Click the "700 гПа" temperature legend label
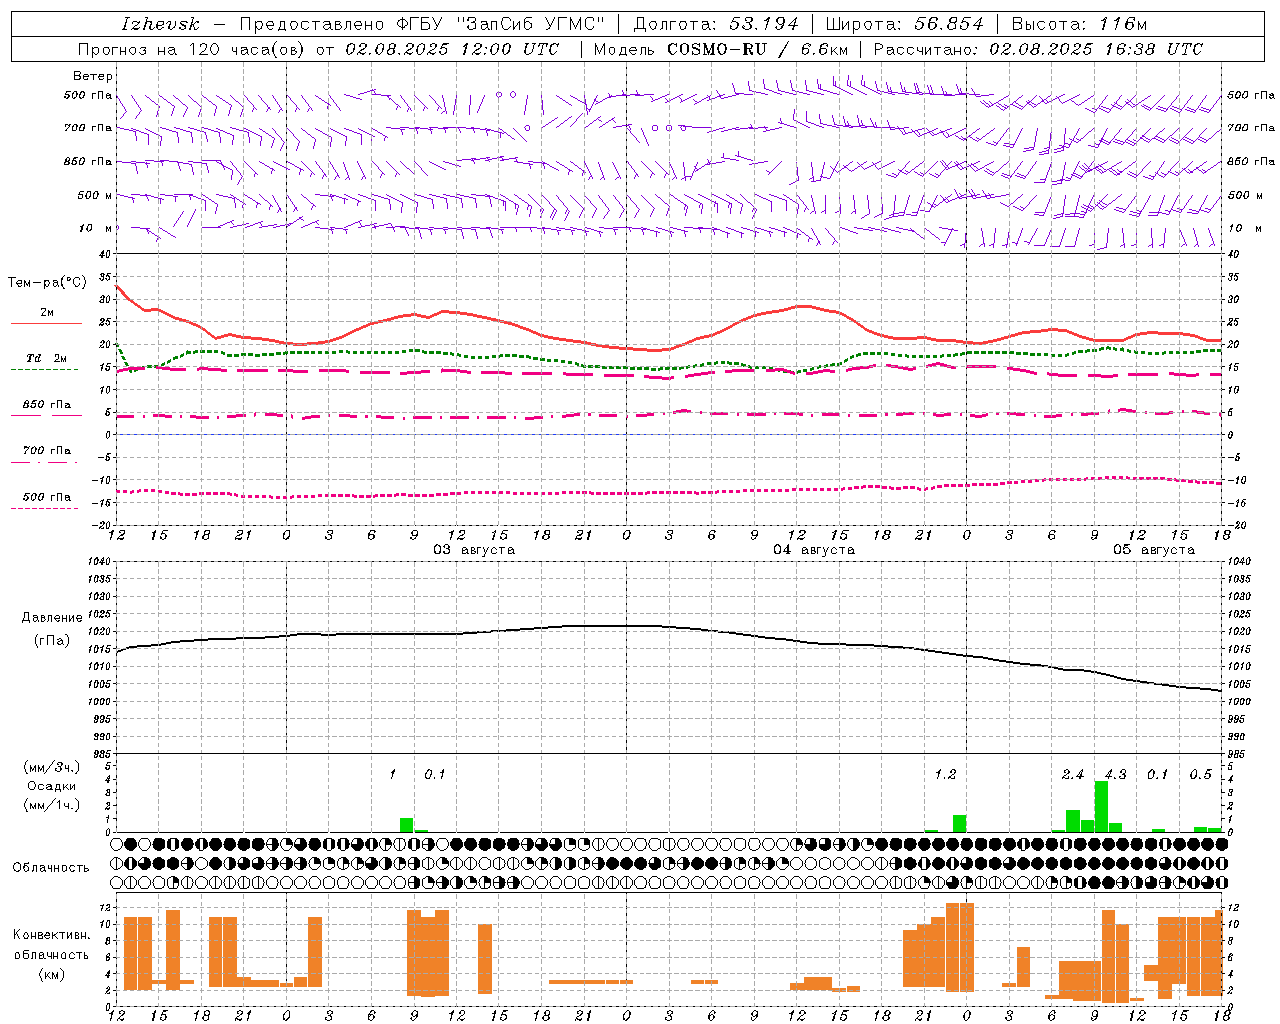 pos(47,451)
